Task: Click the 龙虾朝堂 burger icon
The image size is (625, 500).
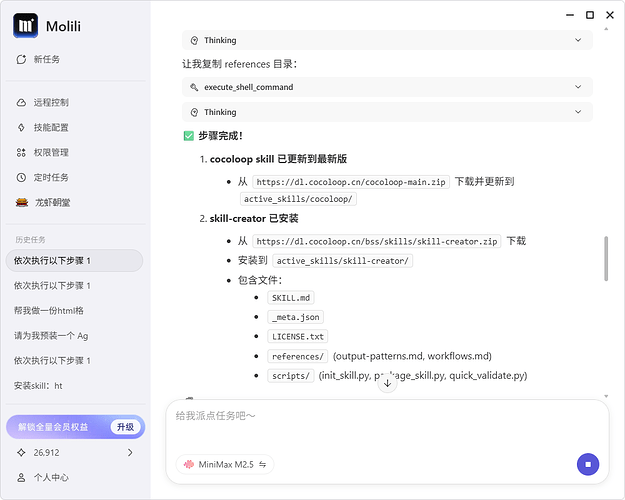Action: tap(22, 203)
